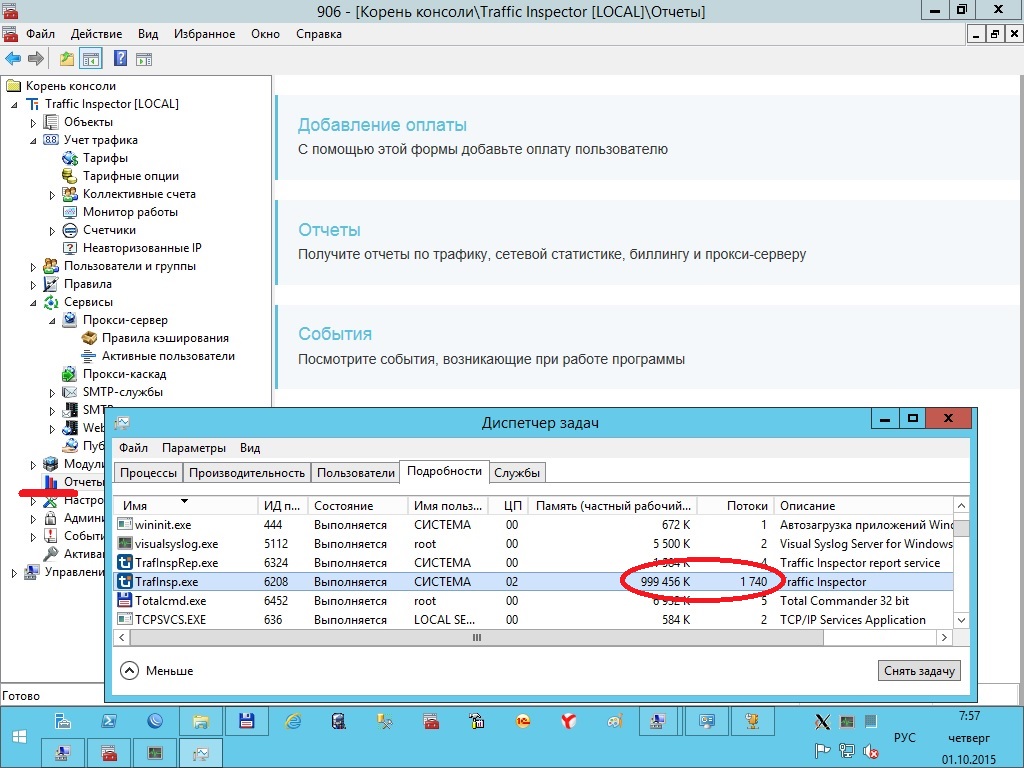Select Тарифные опции node

(x=131, y=176)
